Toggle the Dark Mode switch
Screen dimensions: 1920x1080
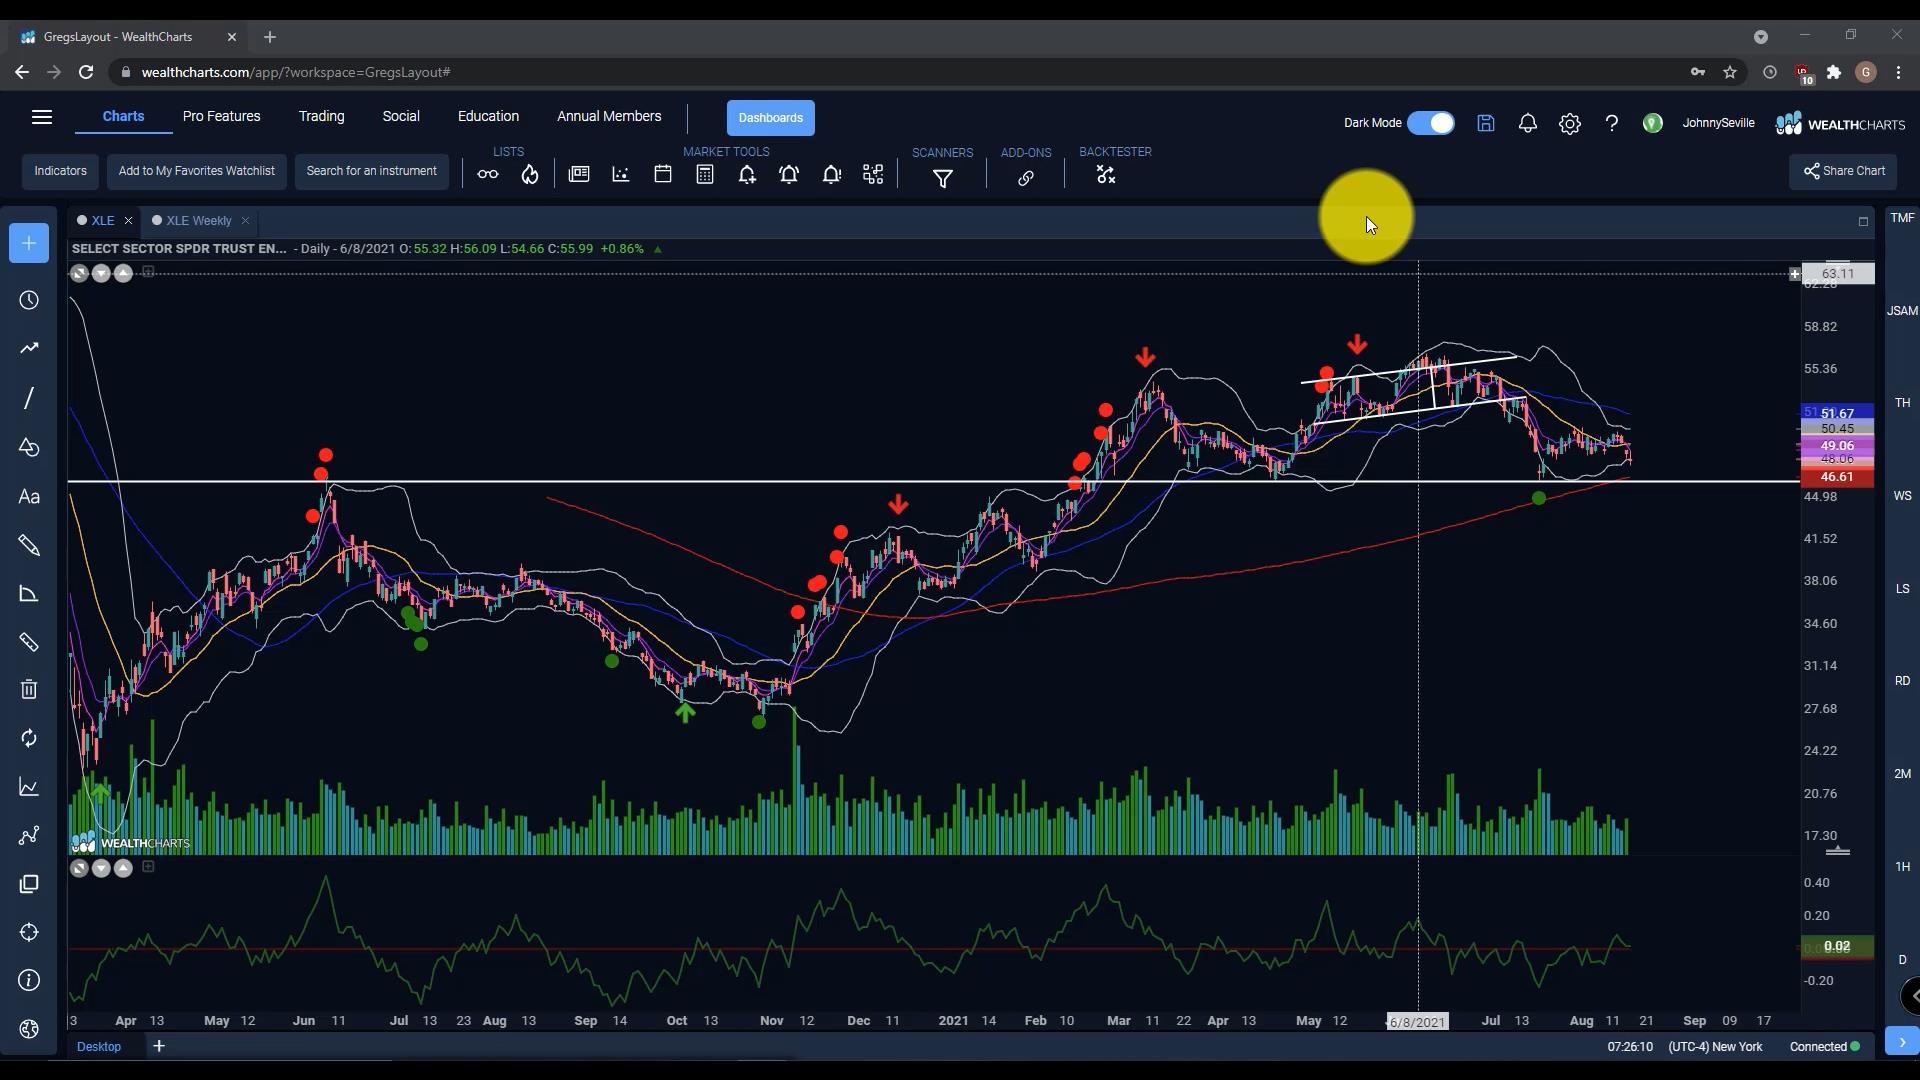1431,123
